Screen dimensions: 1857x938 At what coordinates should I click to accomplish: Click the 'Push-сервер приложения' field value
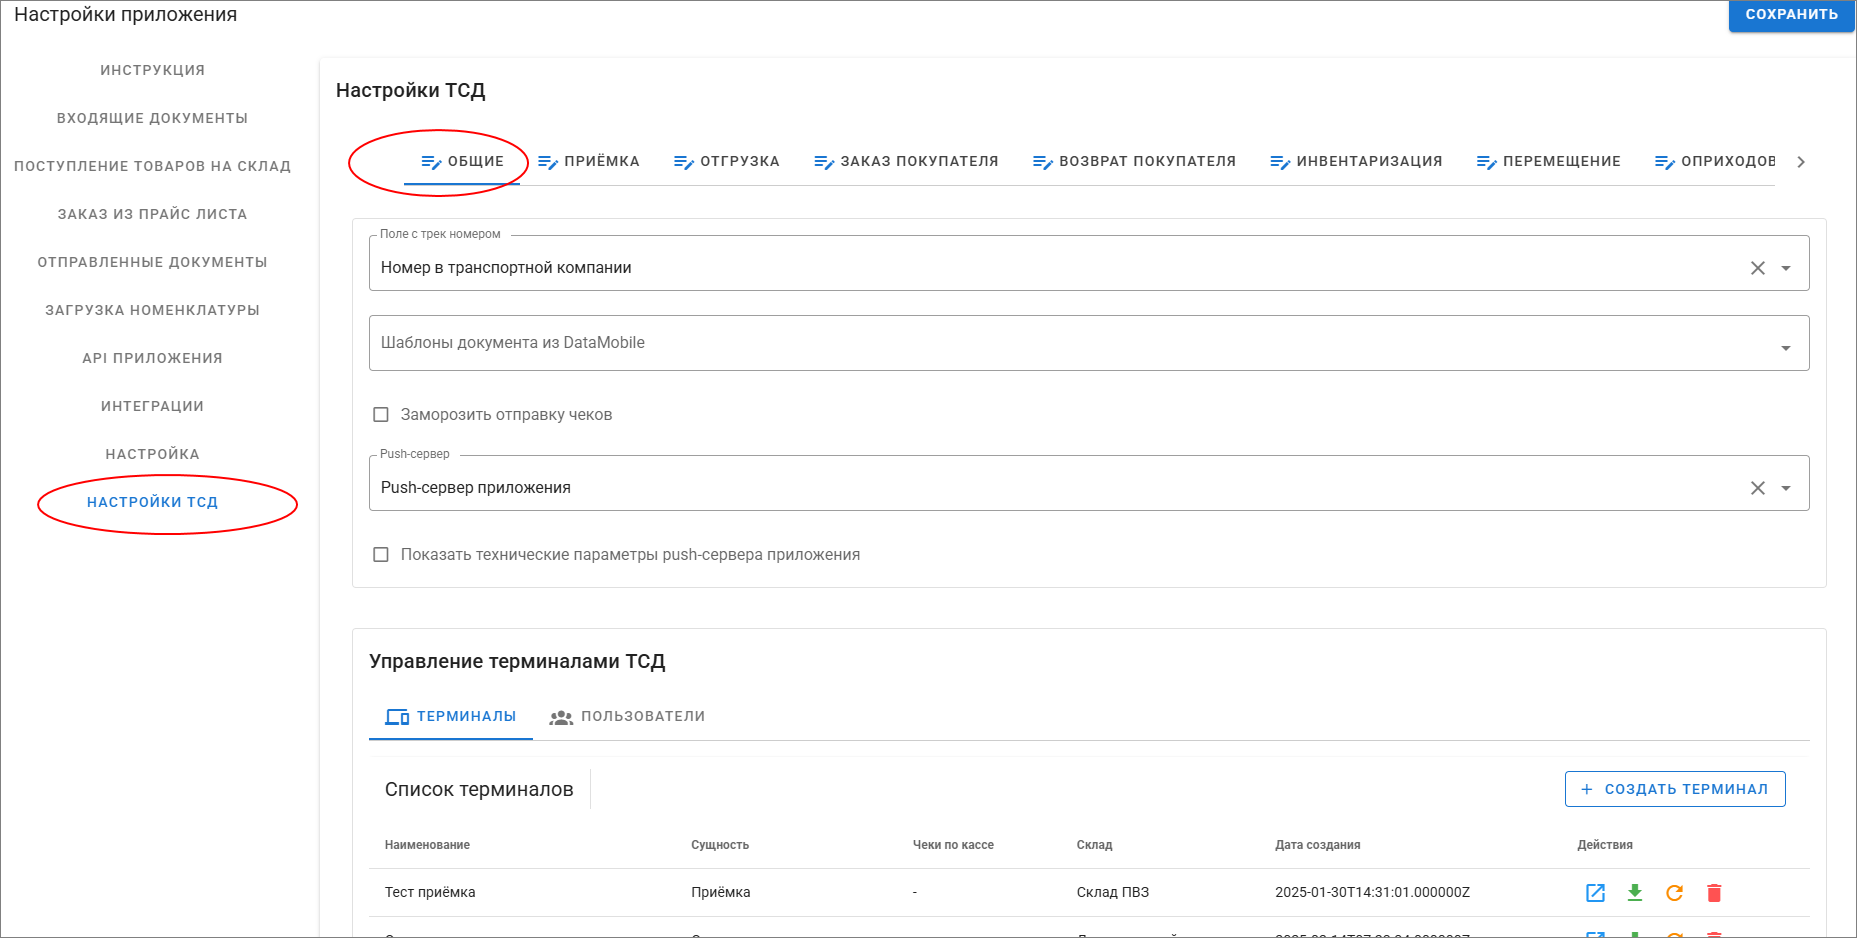pyautogui.click(x=476, y=488)
